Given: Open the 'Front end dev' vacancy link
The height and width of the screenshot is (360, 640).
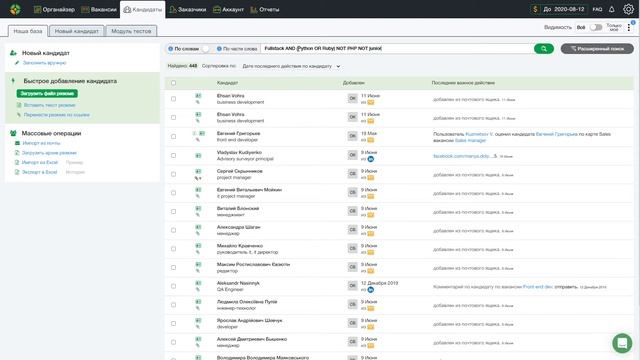Looking at the screenshot, I should (538, 287).
